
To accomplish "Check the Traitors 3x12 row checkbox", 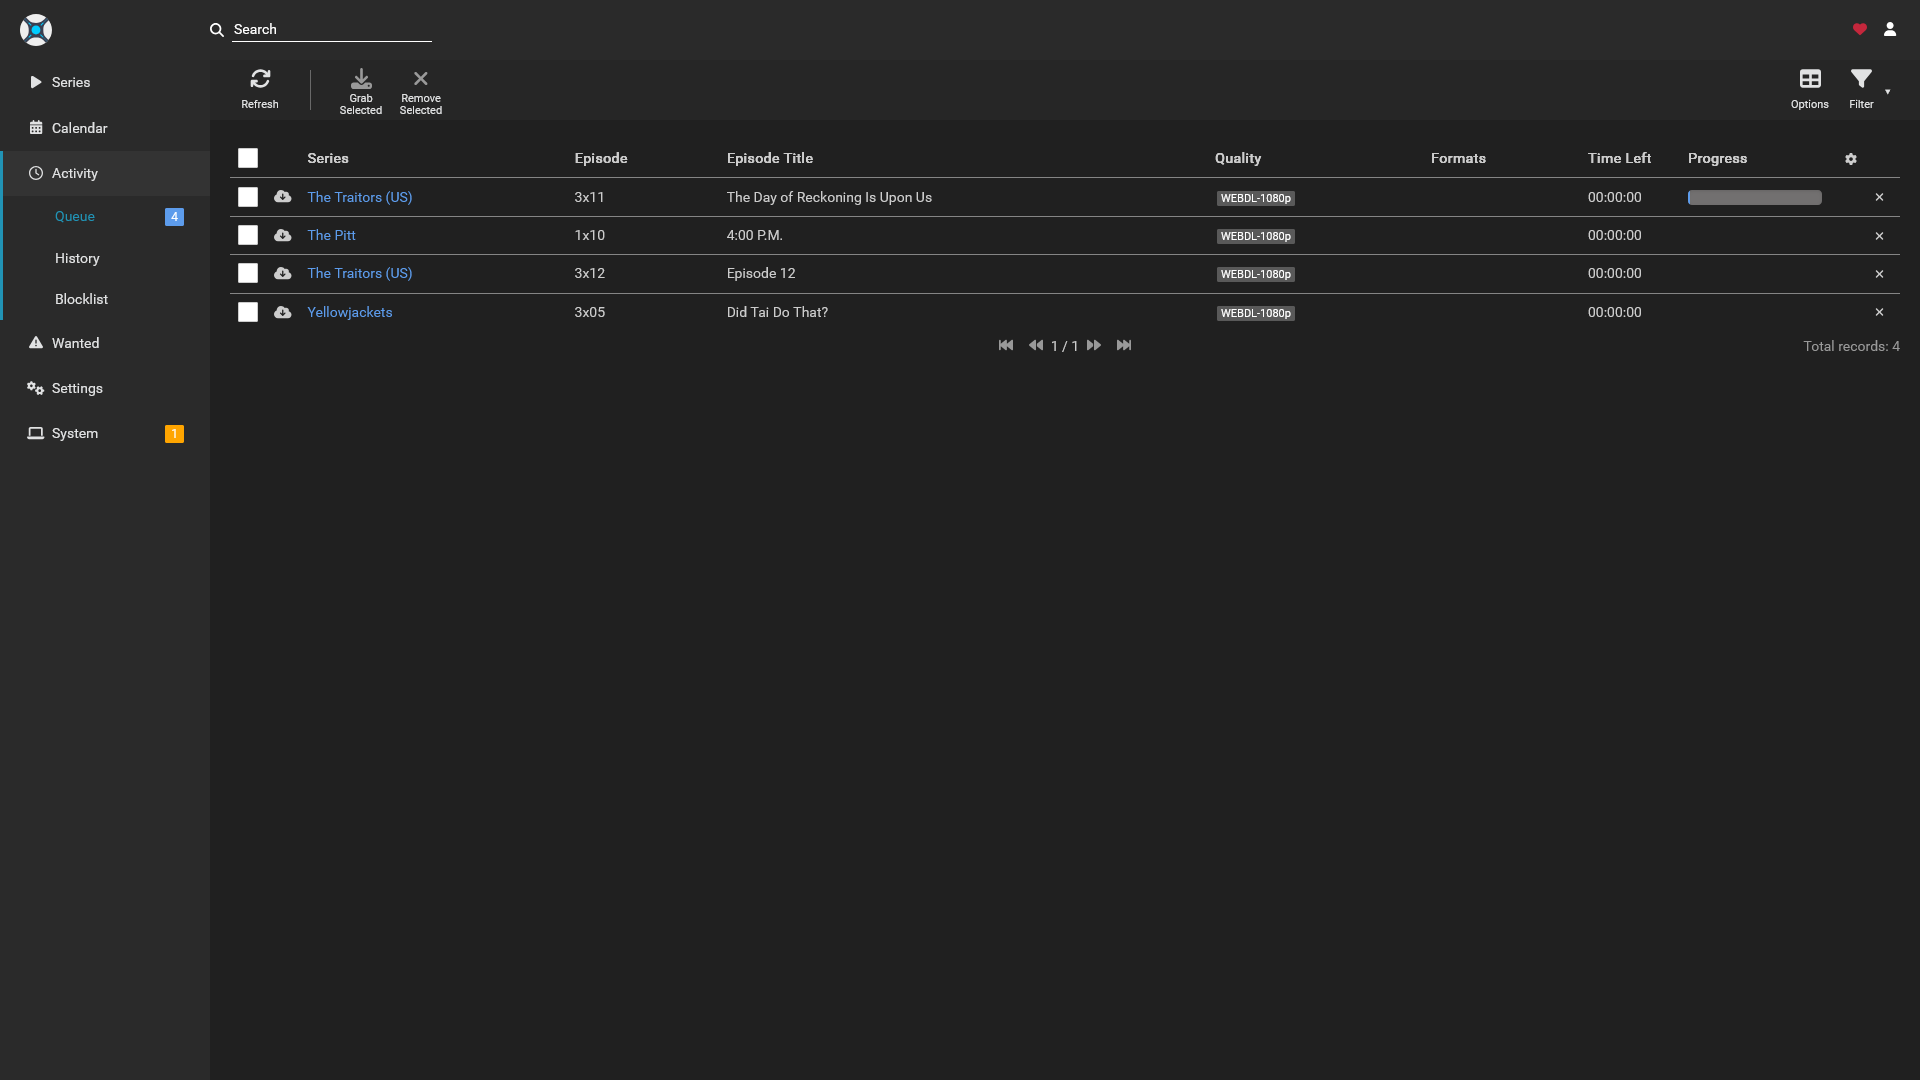I will pos(248,273).
